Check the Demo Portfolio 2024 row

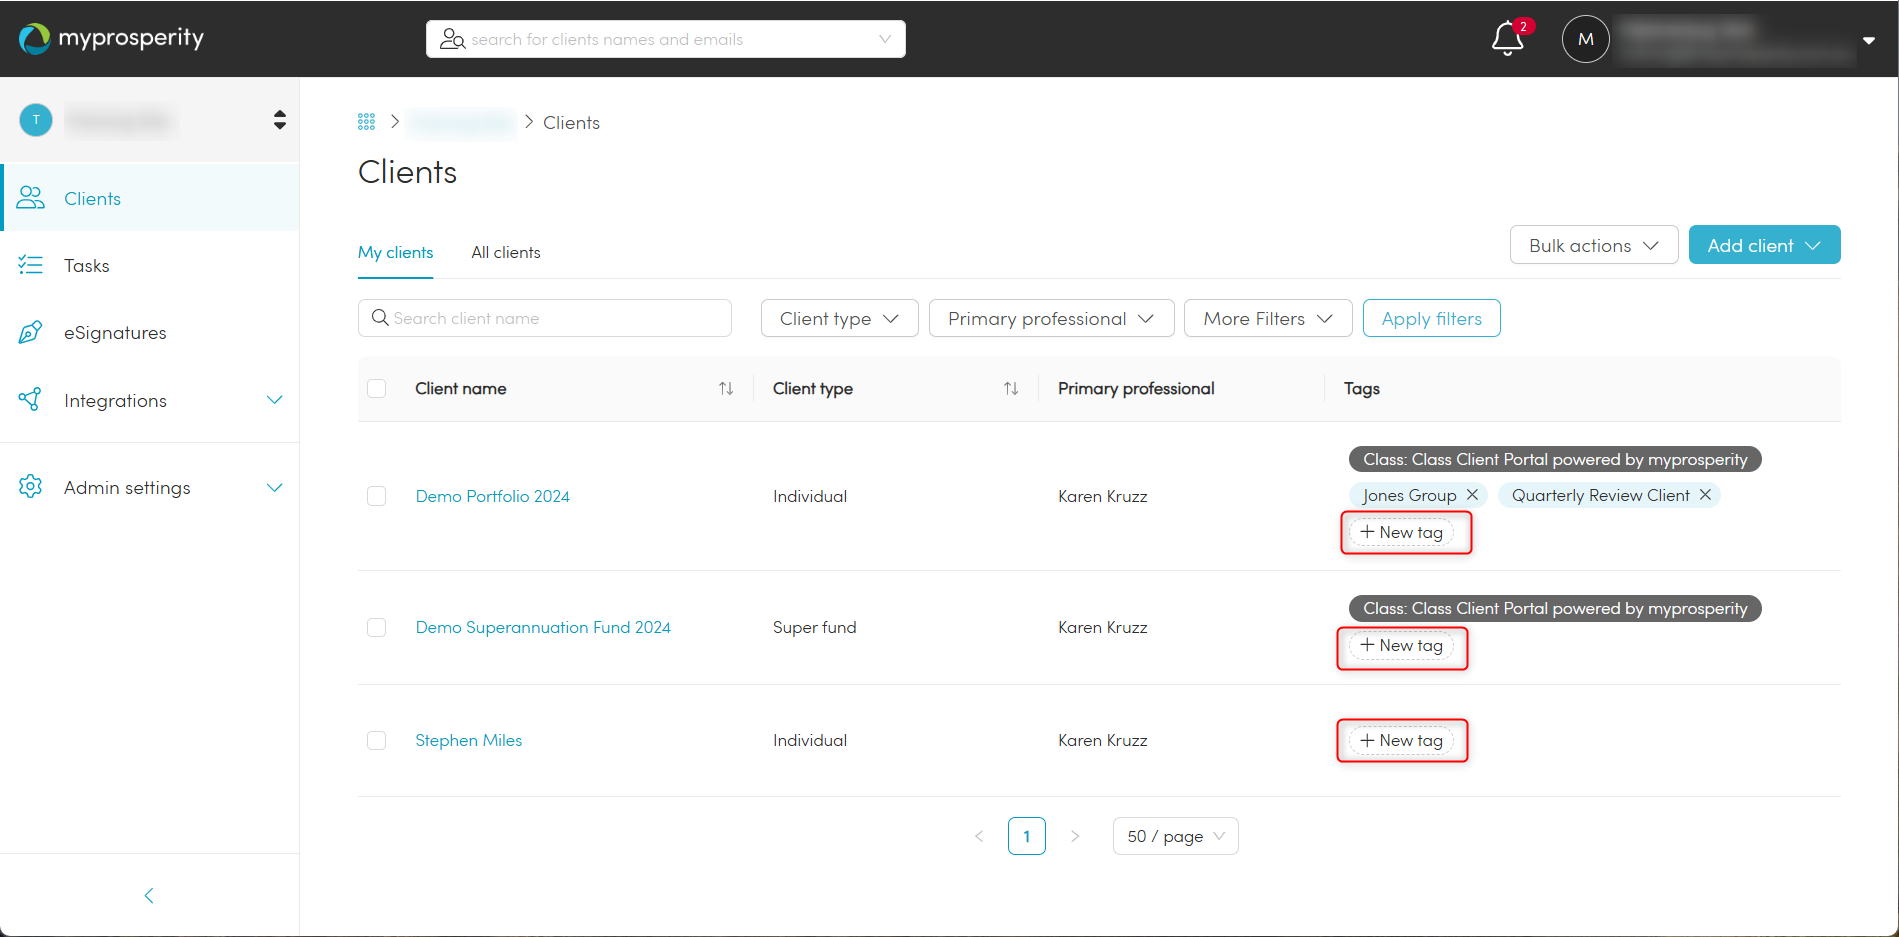coord(377,496)
